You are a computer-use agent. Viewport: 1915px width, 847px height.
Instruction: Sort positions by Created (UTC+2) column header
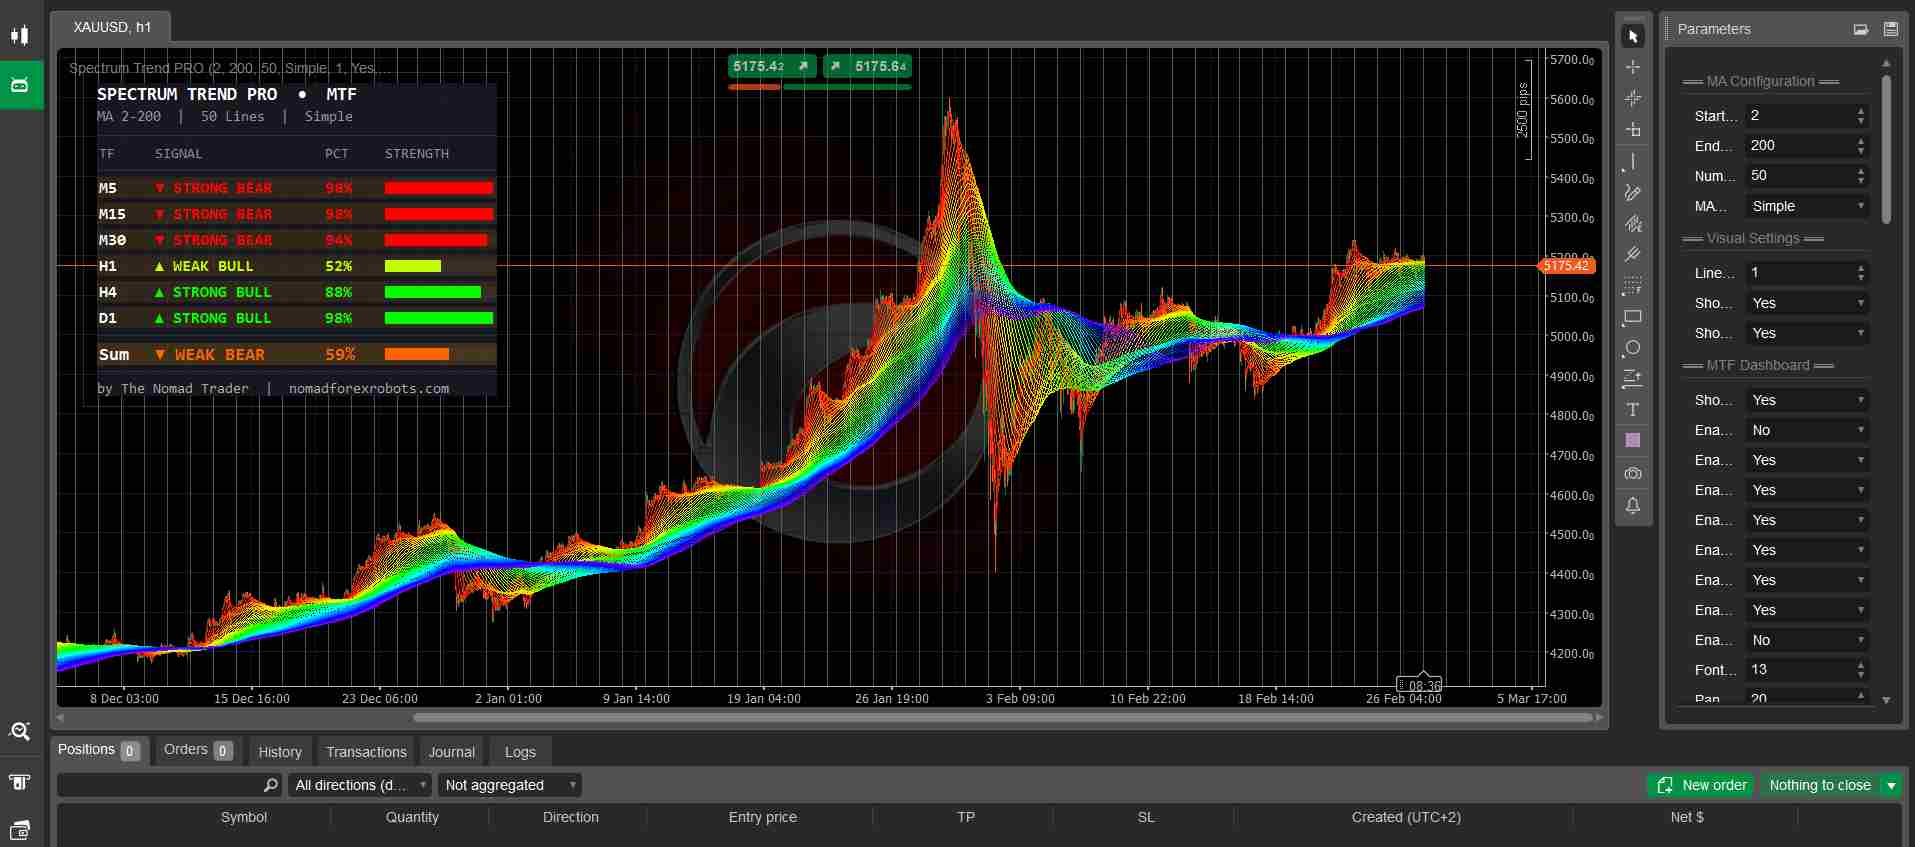(1406, 817)
